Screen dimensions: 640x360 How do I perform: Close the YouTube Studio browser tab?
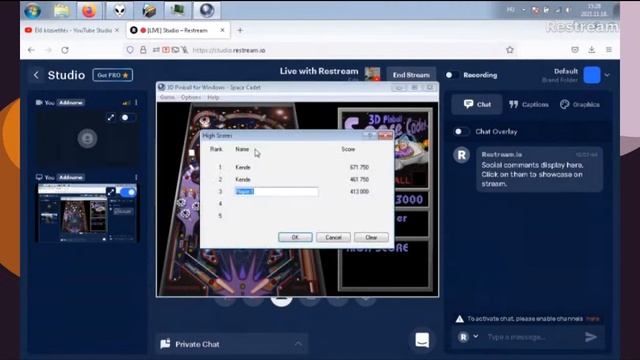pos(117,30)
